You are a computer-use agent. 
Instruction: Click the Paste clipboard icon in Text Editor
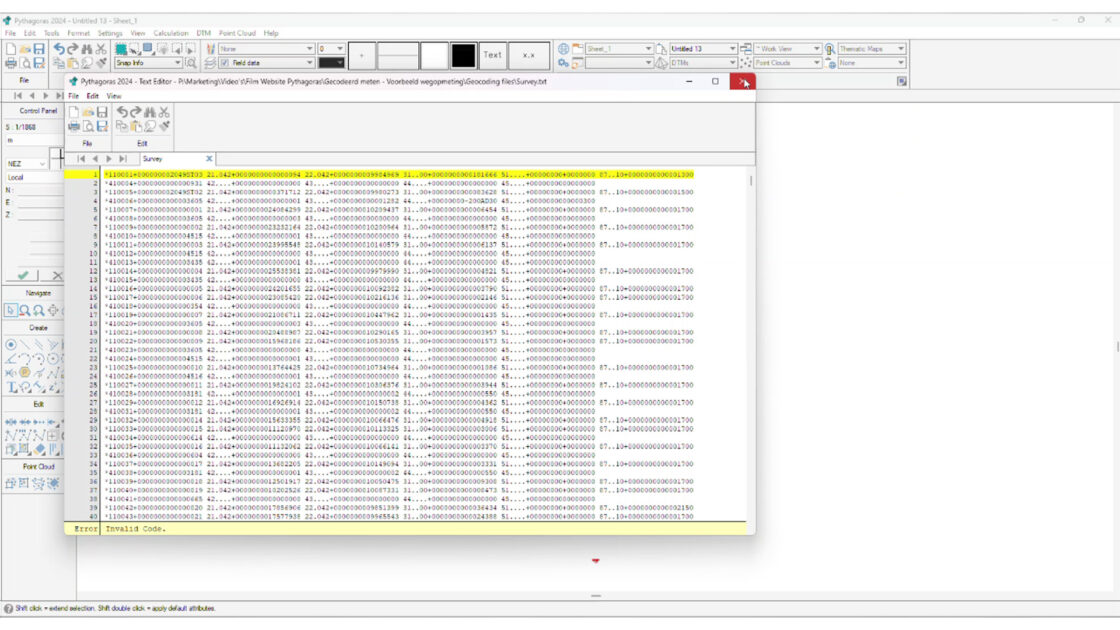[136, 126]
